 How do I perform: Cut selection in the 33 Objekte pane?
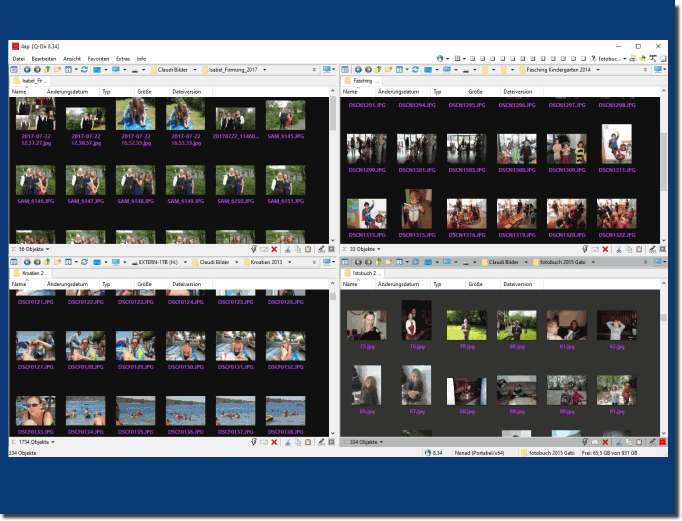tap(618, 249)
